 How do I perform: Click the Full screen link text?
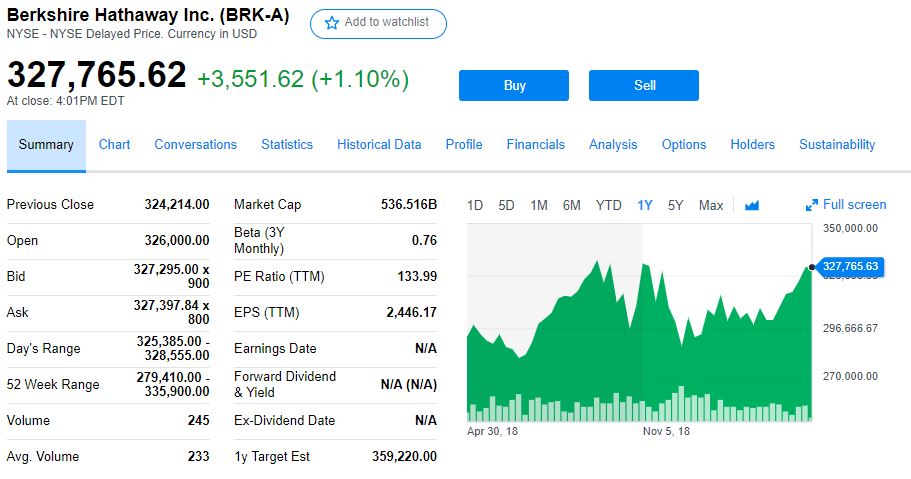[x=854, y=204]
